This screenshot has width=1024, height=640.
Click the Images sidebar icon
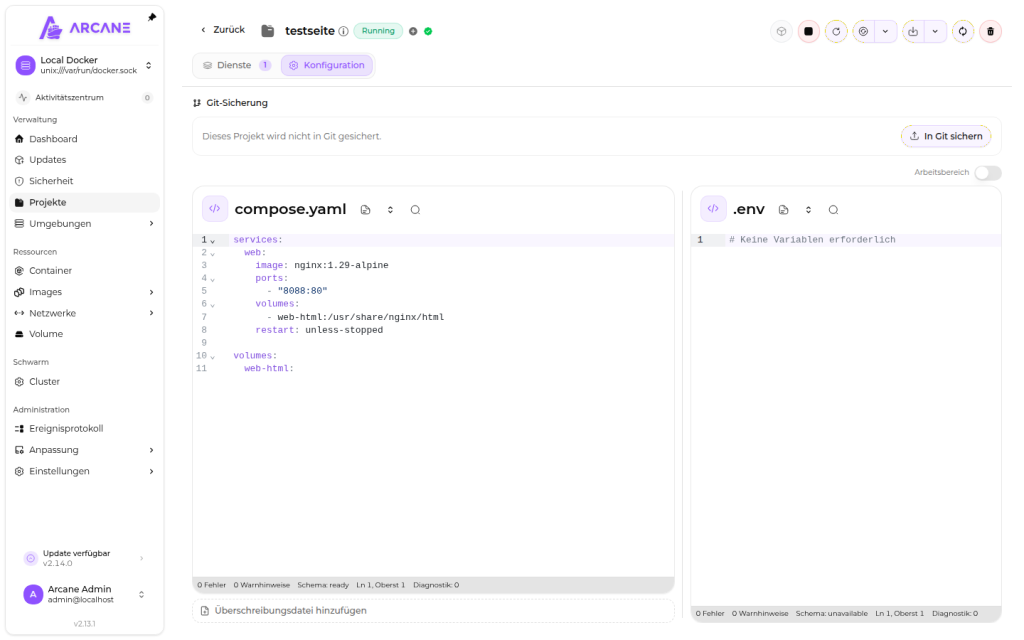pyautogui.click(x=19, y=292)
